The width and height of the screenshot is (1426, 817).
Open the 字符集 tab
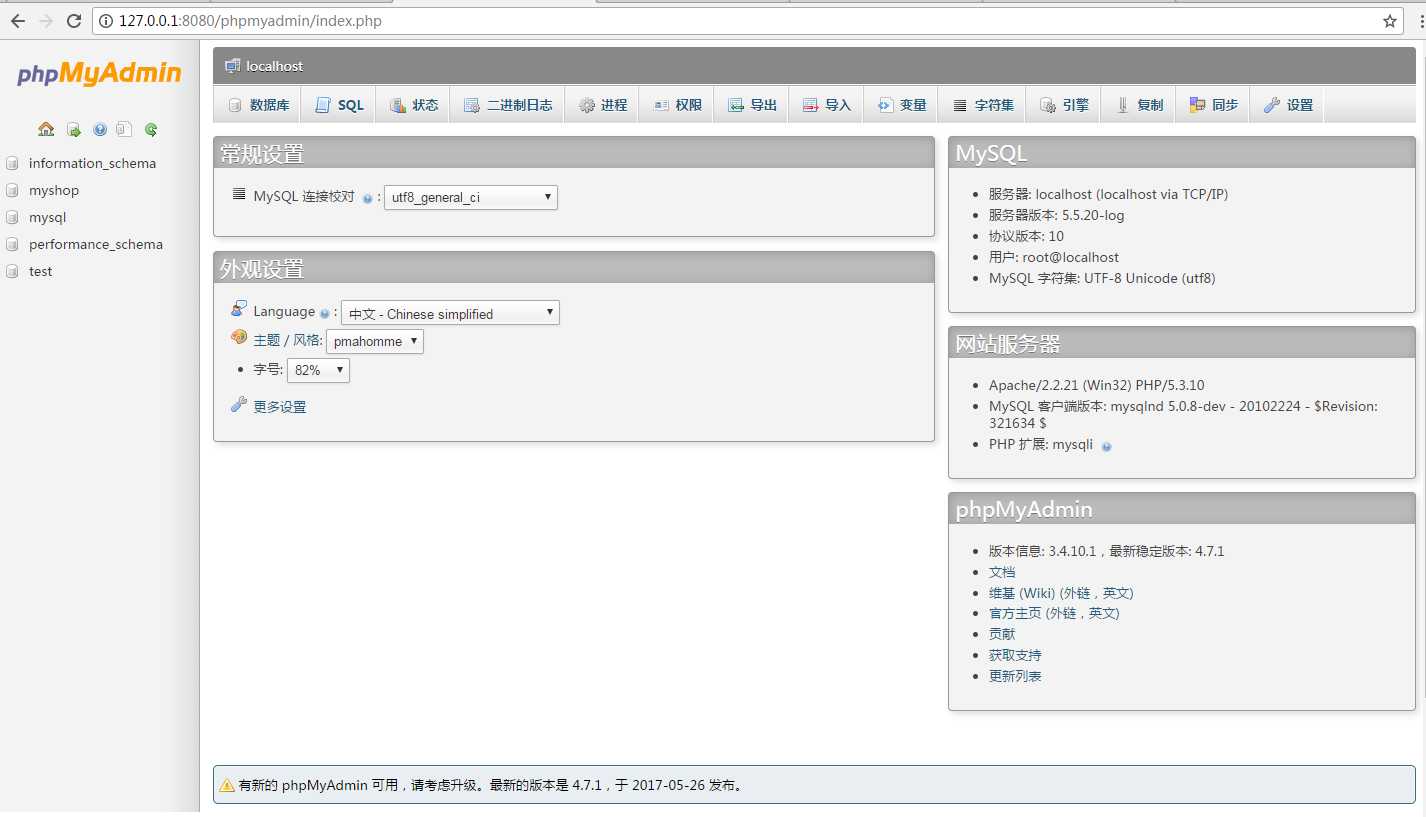click(983, 105)
